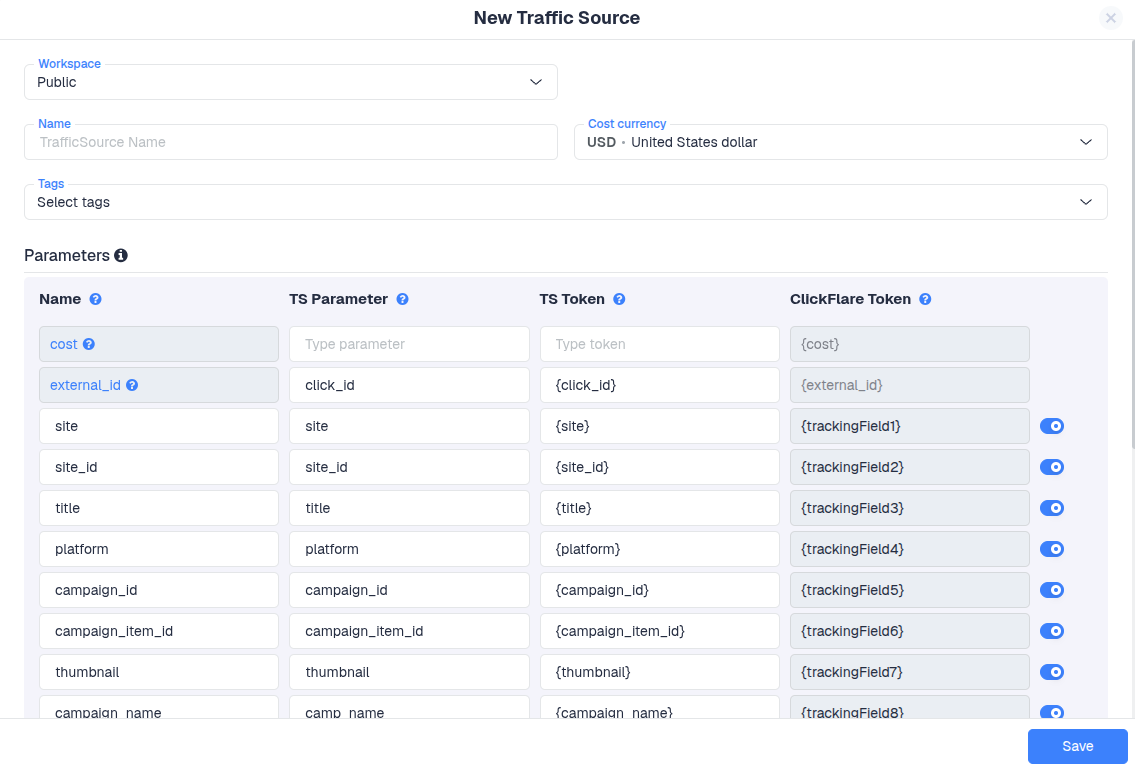This screenshot has width=1135, height=768.
Task: Click the {external_id} ClickFlare Token field
Action: pos(910,385)
